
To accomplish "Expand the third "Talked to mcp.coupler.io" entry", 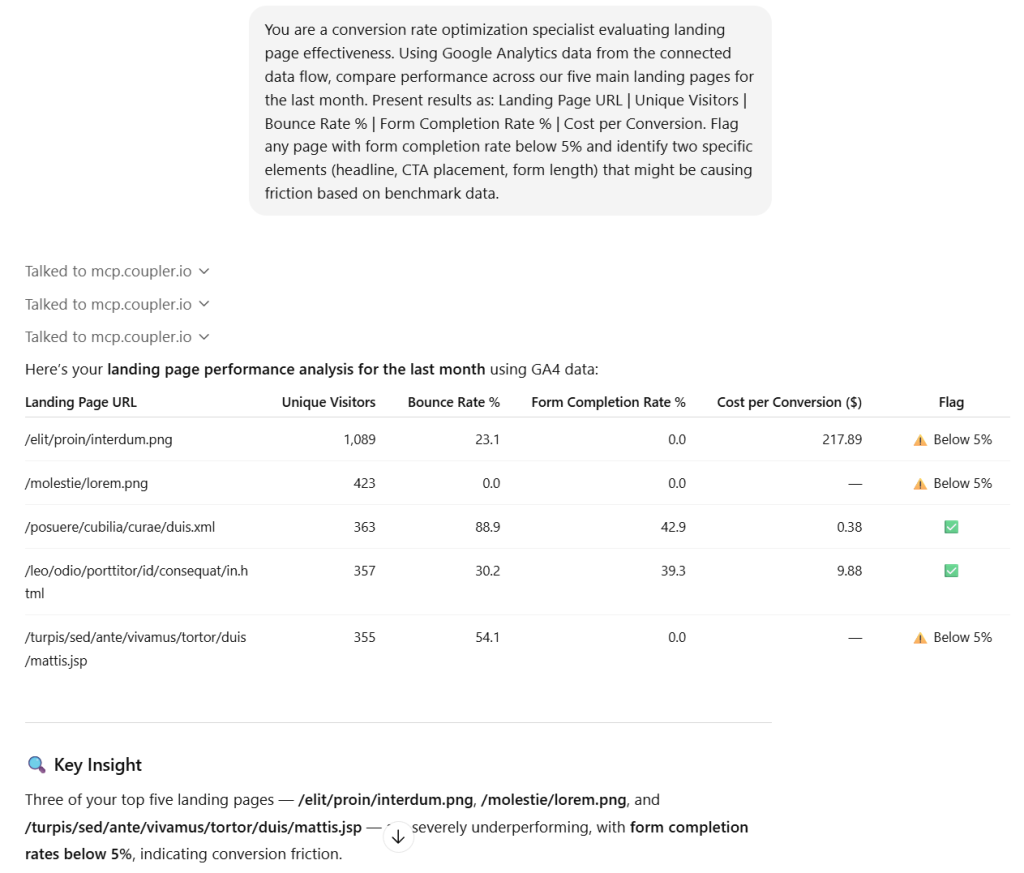I will click(x=117, y=337).
